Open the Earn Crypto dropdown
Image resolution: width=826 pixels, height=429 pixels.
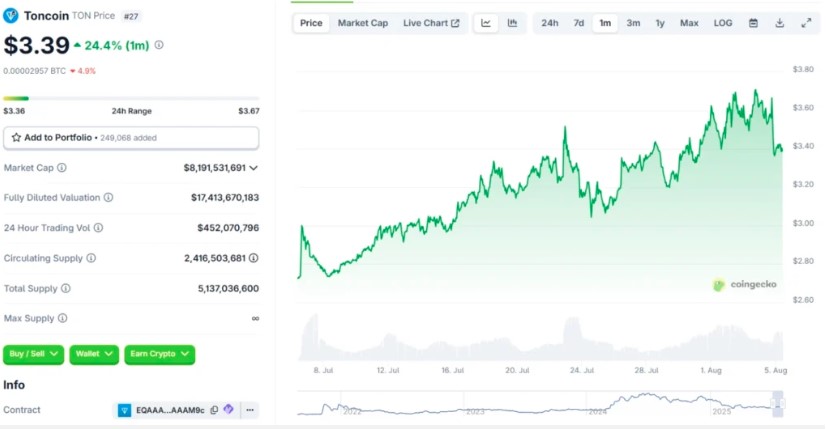[160, 354]
